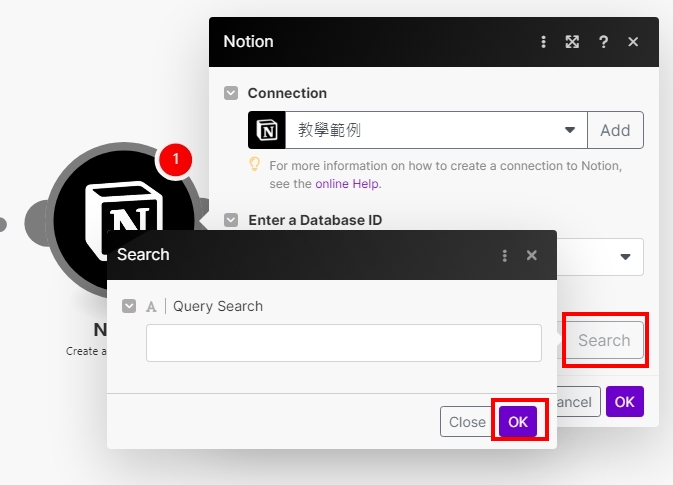The image size is (673, 485).
Task: Open the Search dialog three-dot menu
Action: point(504,255)
